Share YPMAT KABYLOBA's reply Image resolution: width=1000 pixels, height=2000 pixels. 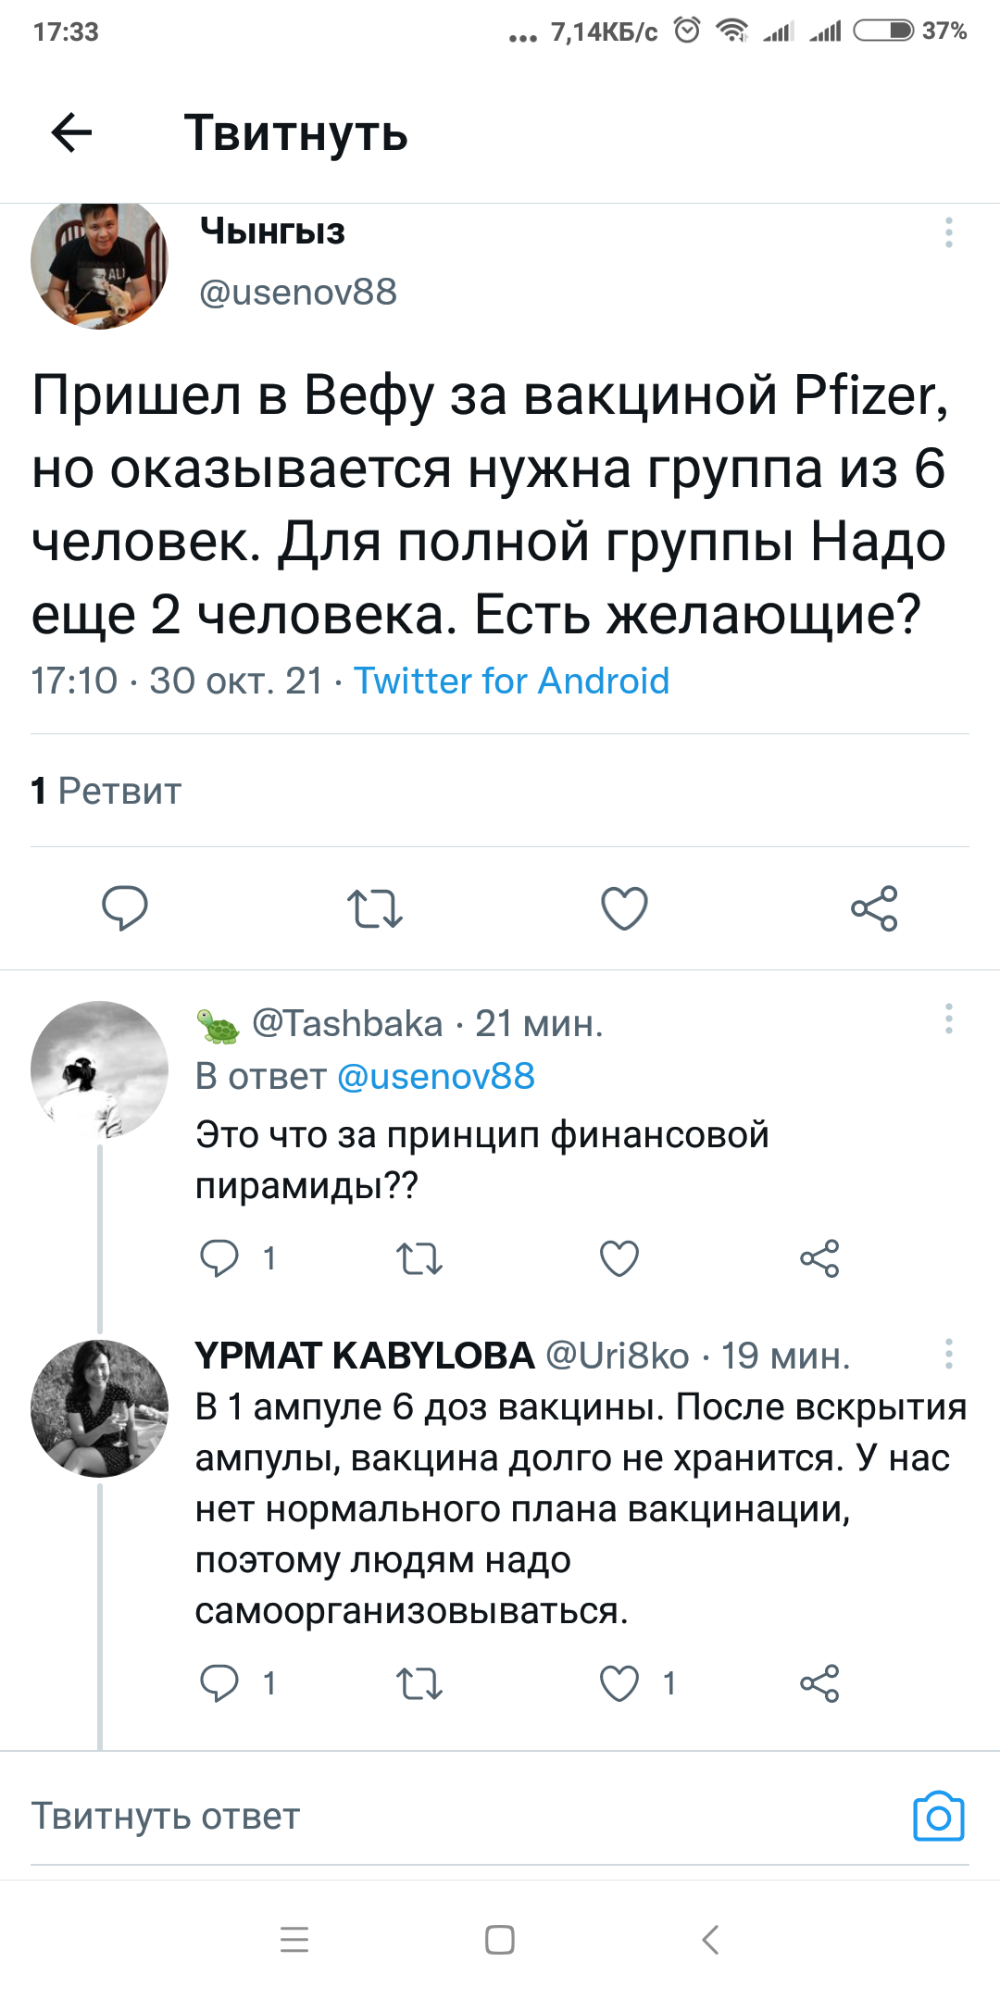click(x=819, y=1684)
